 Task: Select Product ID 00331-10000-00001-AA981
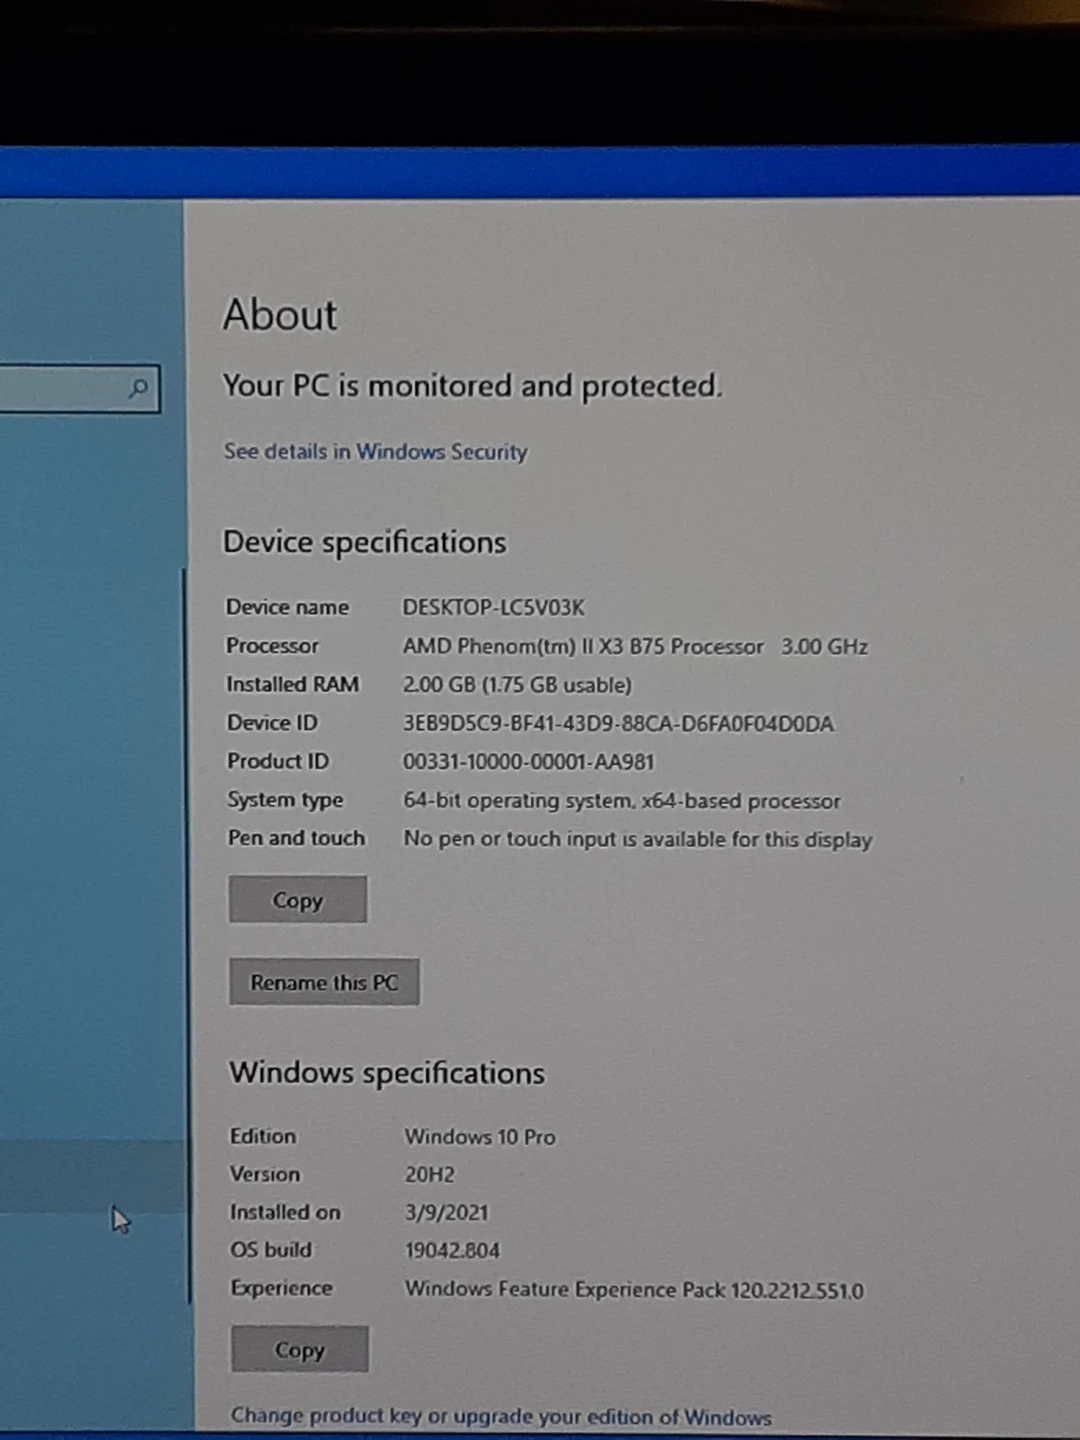point(528,762)
